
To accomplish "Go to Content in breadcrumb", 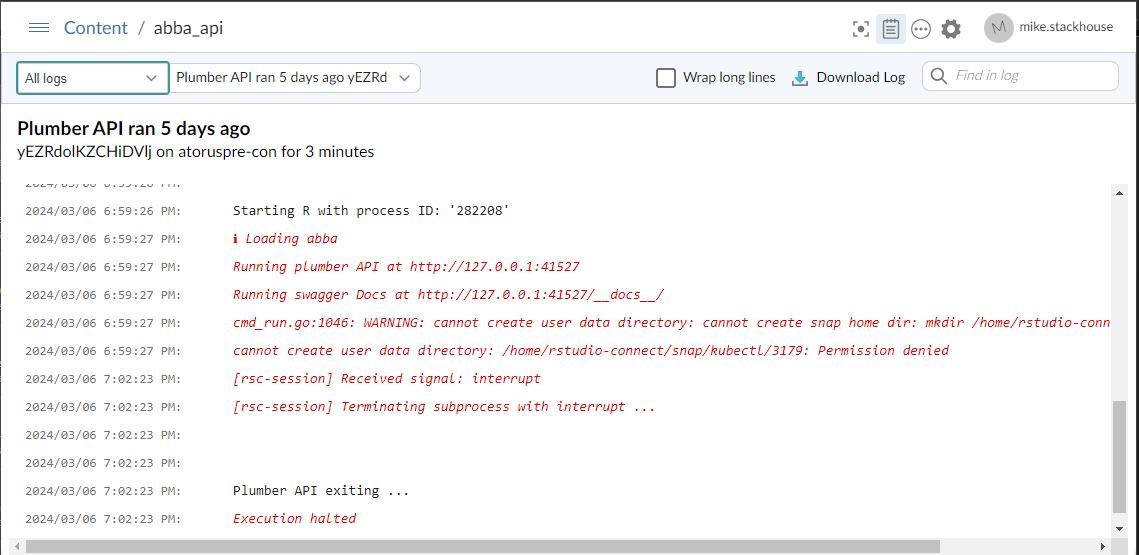I will (96, 28).
